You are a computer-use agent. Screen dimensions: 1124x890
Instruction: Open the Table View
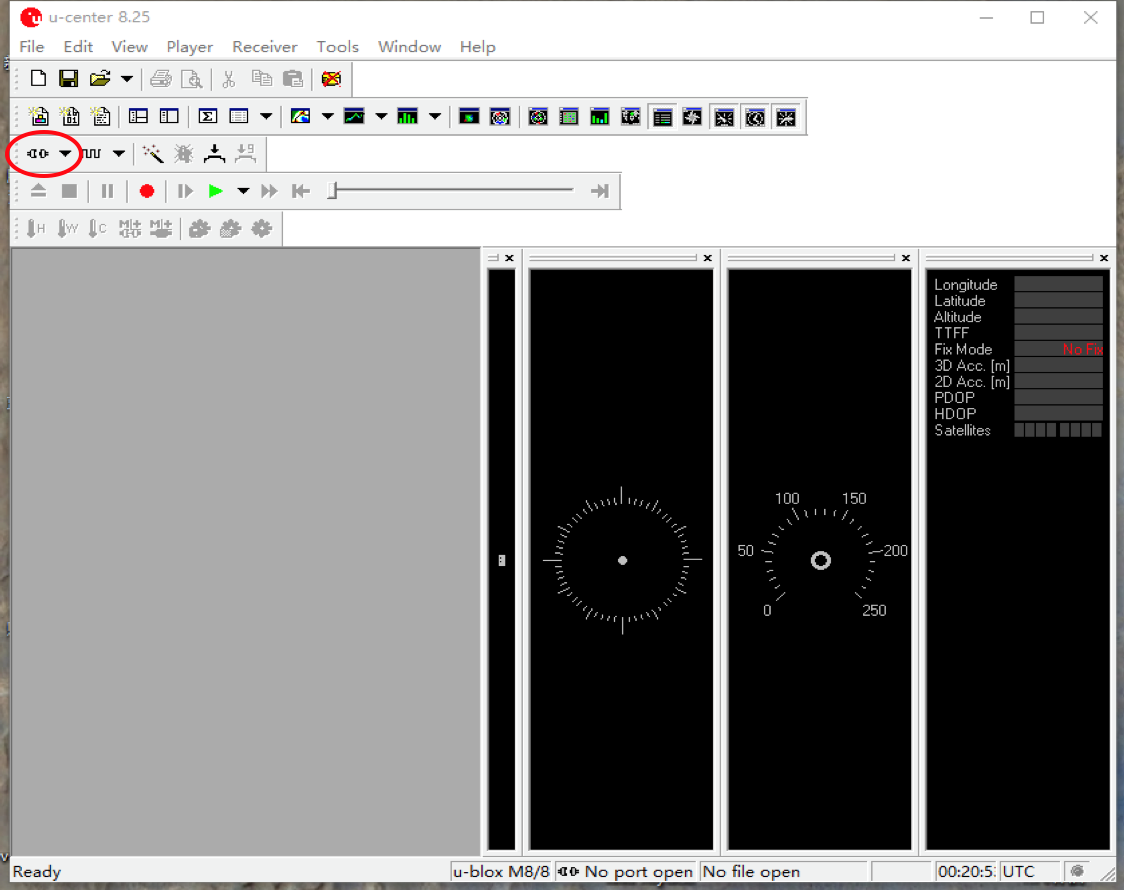pos(238,116)
